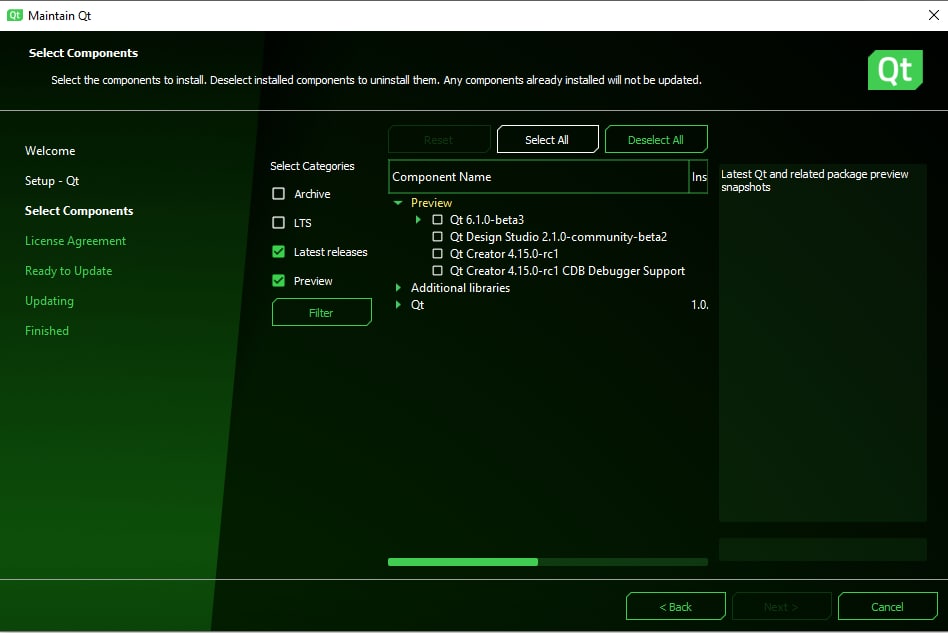Click the Ready to Update step
Viewport: 948px width, 633px height.
tap(68, 271)
